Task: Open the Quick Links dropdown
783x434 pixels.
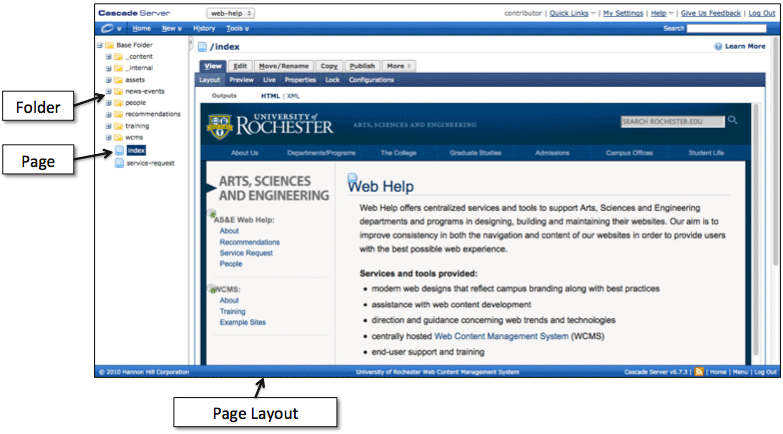Action: click(x=572, y=13)
